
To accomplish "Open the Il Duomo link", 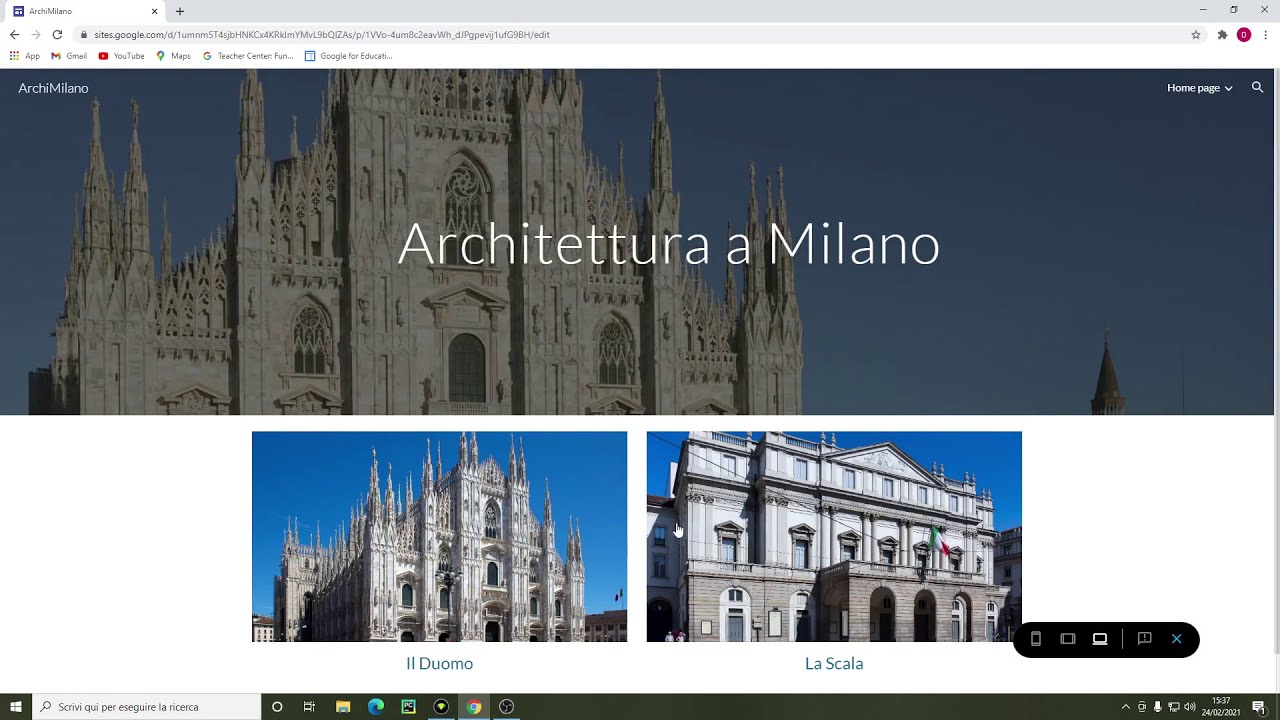I will pyautogui.click(x=439, y=663).
